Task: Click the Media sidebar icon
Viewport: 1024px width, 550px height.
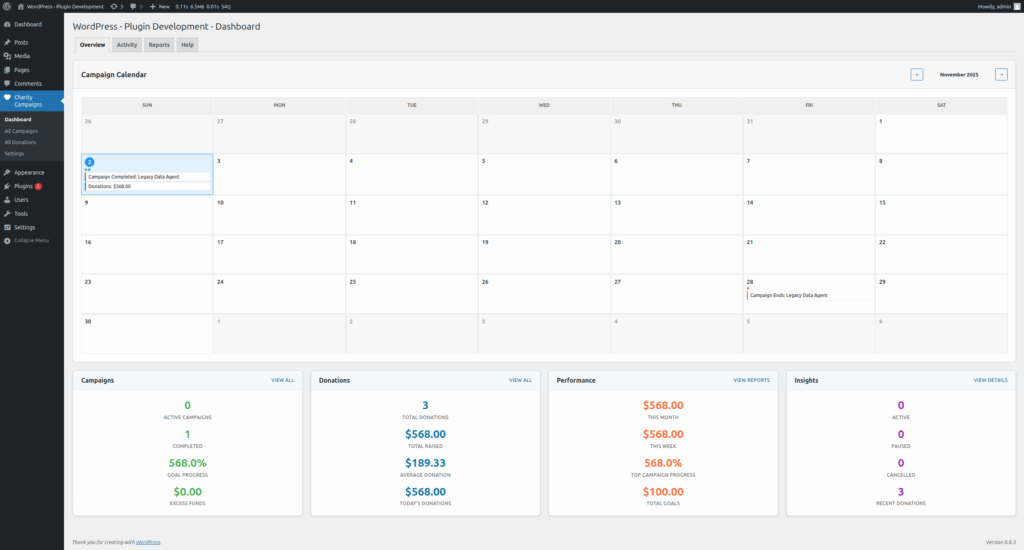Action: tap(7, 56)
